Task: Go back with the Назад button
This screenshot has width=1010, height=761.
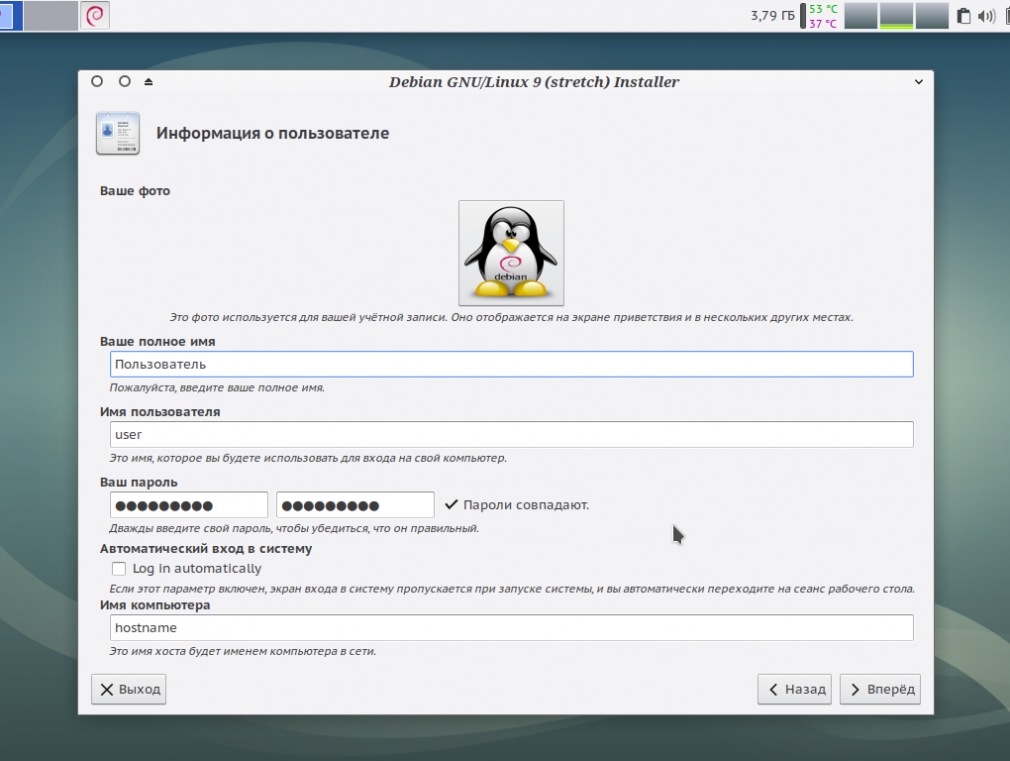Action: 795,689
